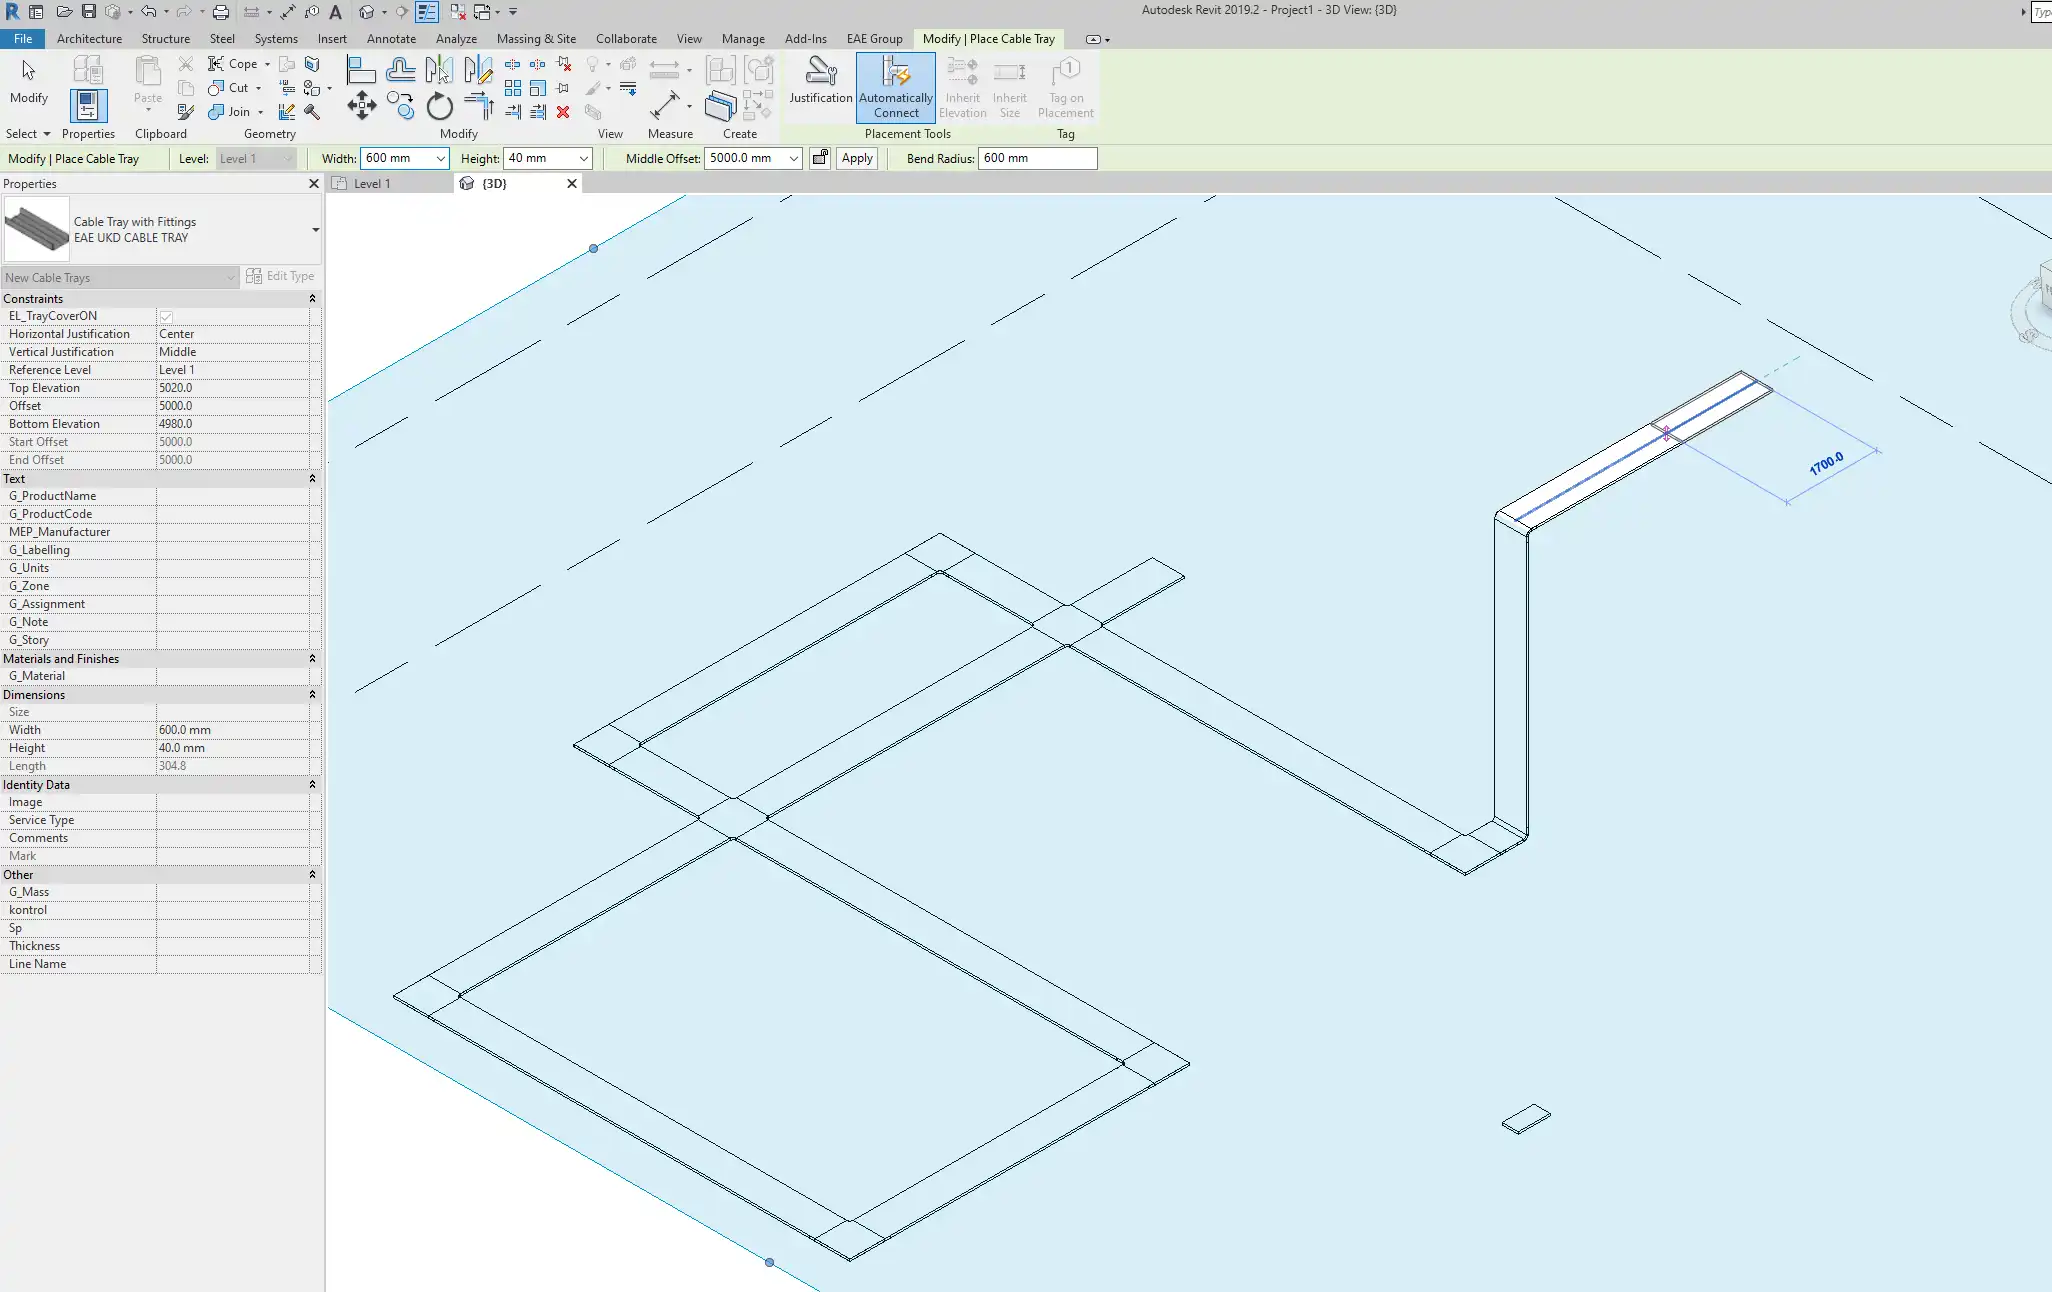Open the Height dropdown in options bar
The width and height of the screenshot is (2052, 1292).
[x=583, y=158]
